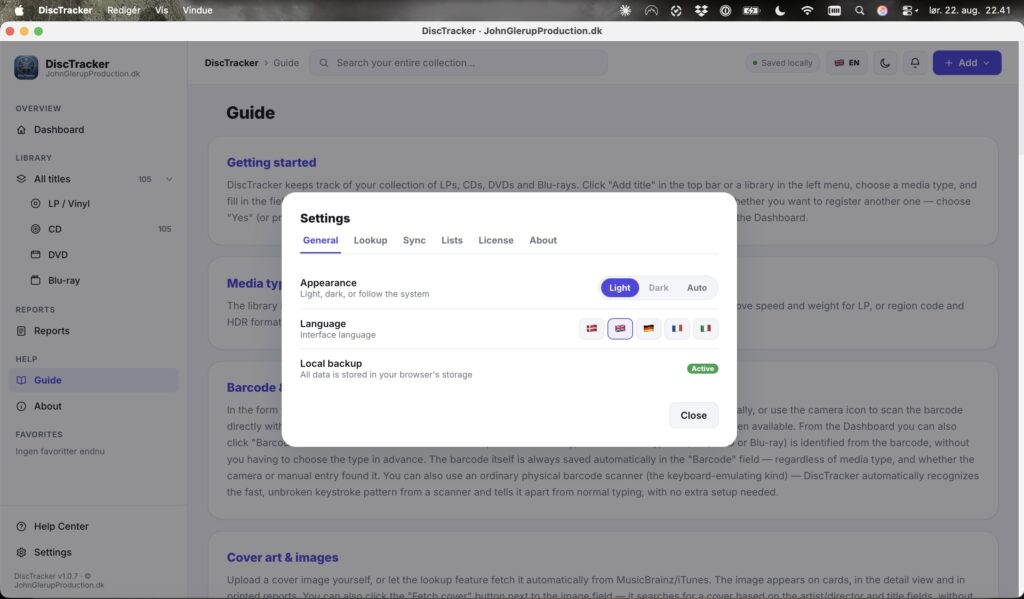Click the Guide breadcrumb label
The width and height of the screenshot is (1024, 599).
click(x=286, y=63)
